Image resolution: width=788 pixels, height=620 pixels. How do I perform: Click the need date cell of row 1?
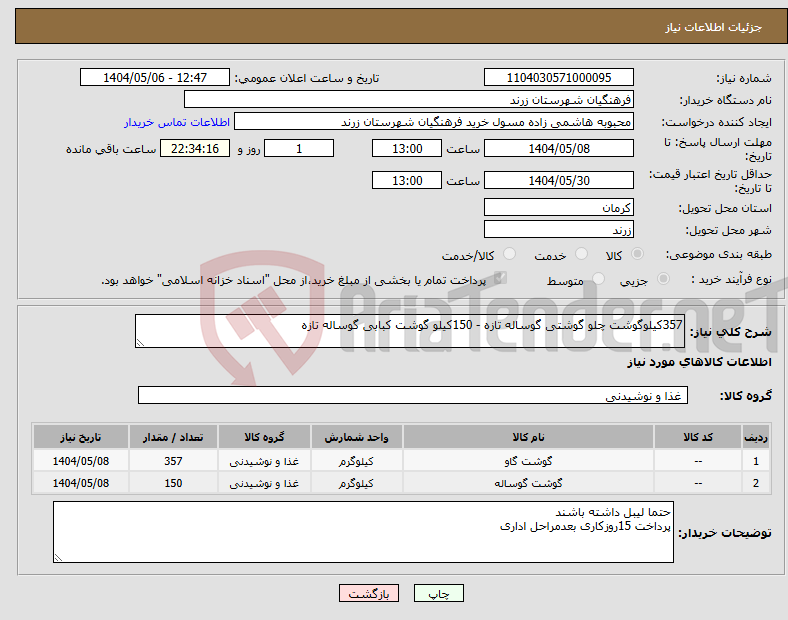pos(80,461)
